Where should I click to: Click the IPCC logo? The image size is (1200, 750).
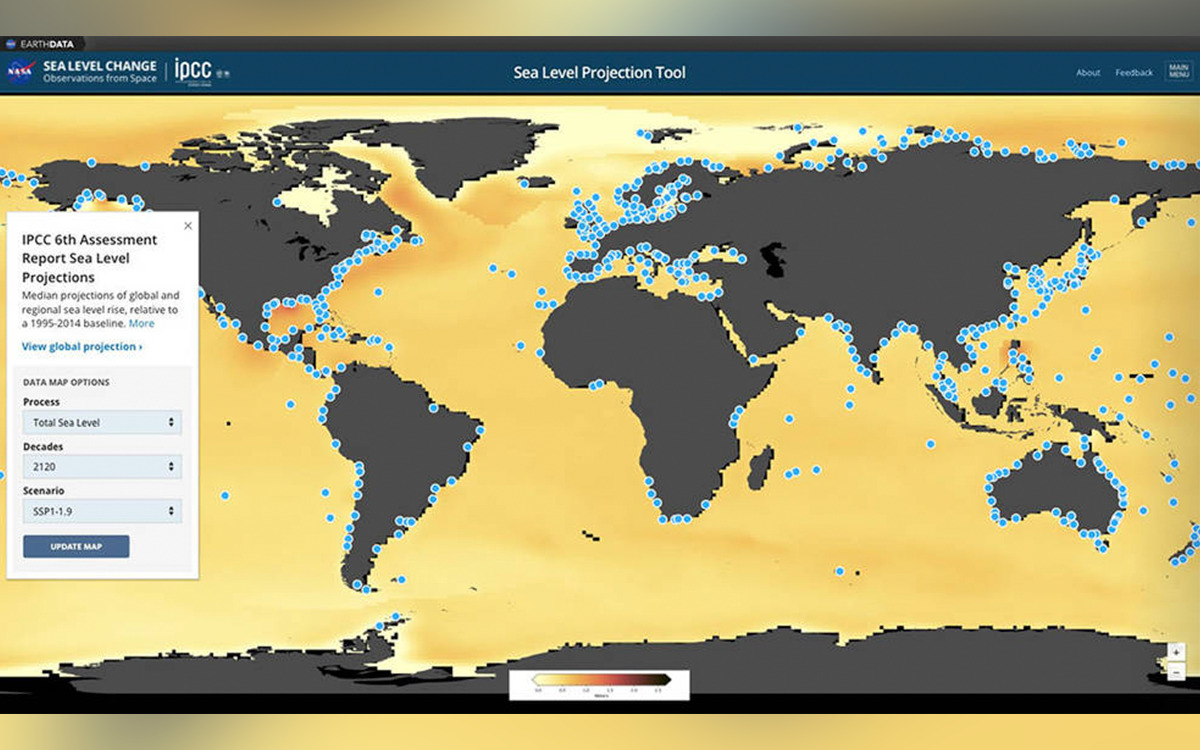[193, 70]
